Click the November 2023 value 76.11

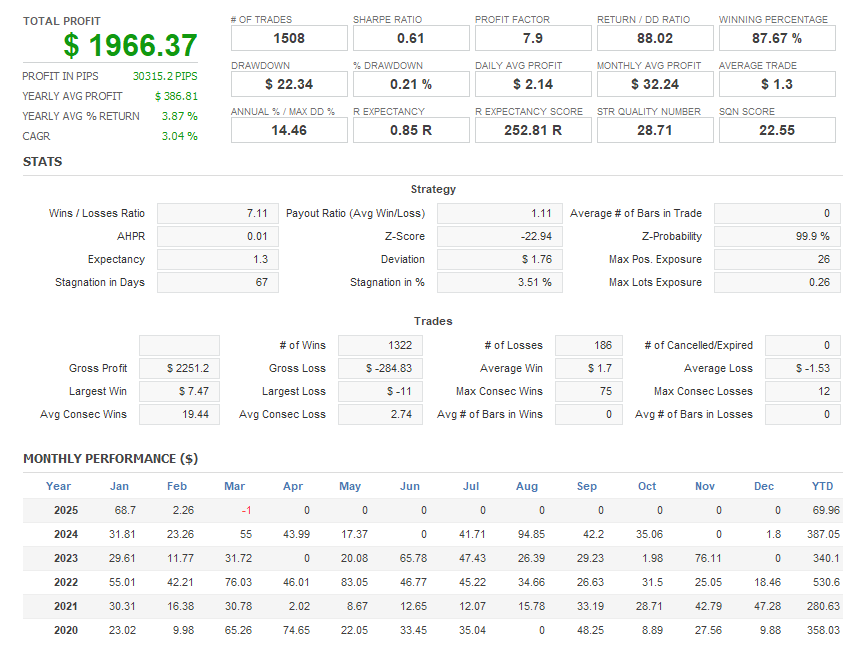709,558
